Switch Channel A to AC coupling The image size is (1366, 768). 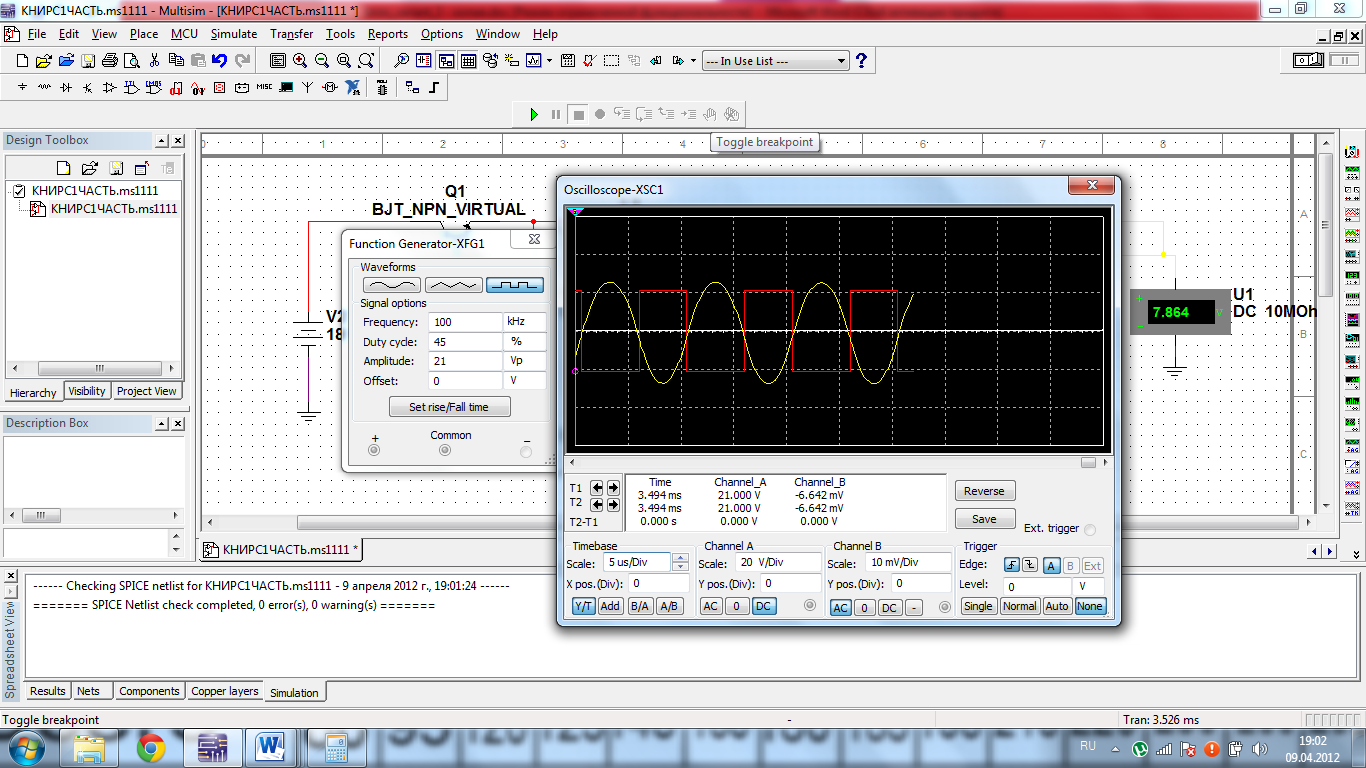710,606
